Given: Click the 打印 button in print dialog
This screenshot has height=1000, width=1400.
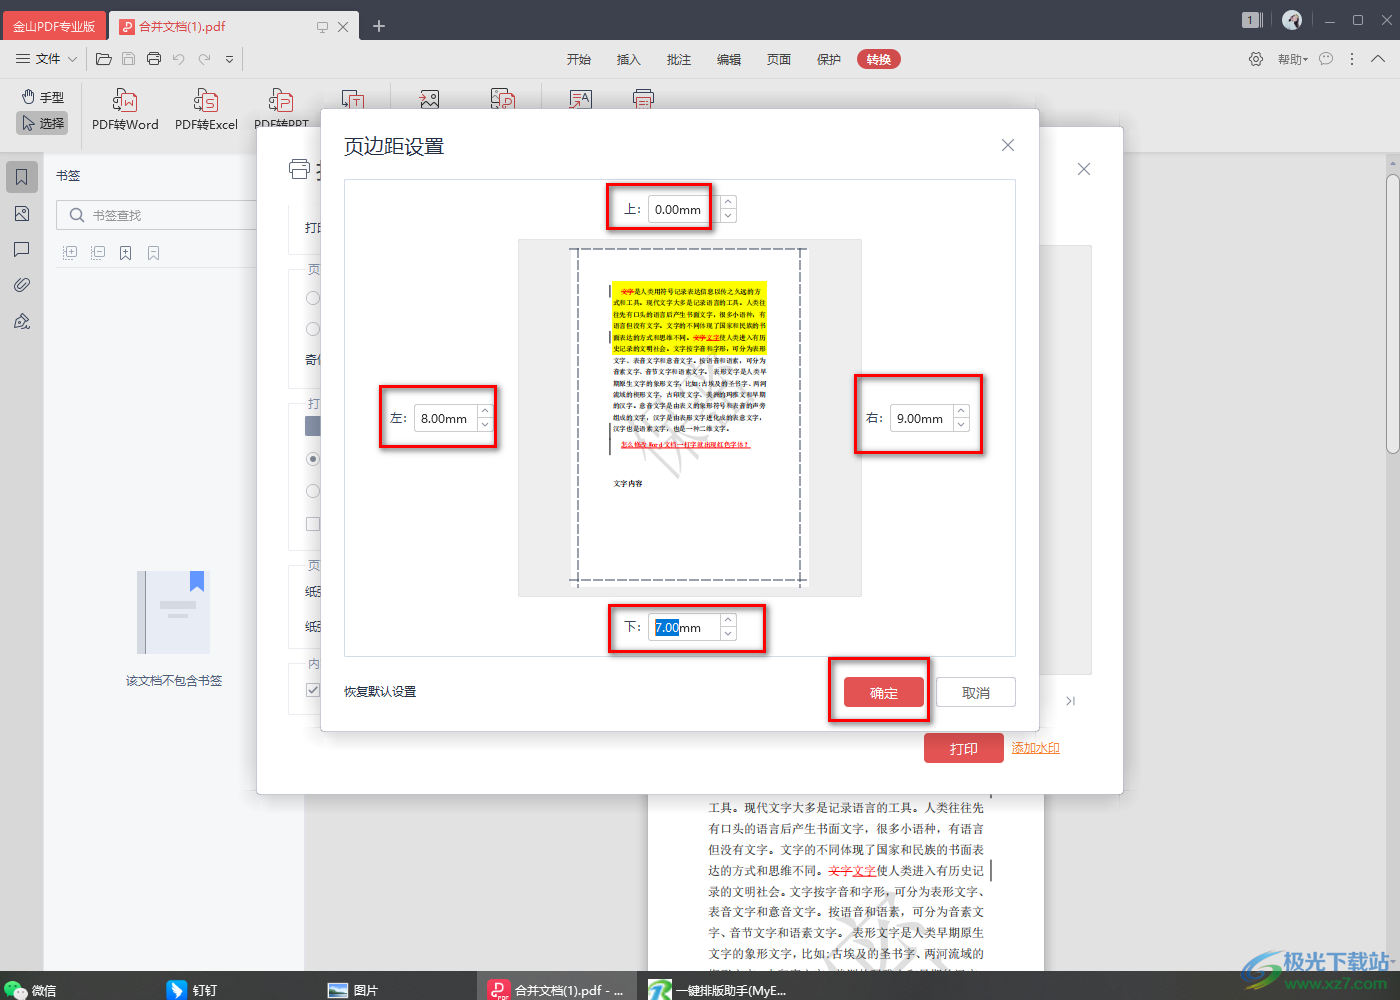Looking at the screenshot, I should [964, 748].
